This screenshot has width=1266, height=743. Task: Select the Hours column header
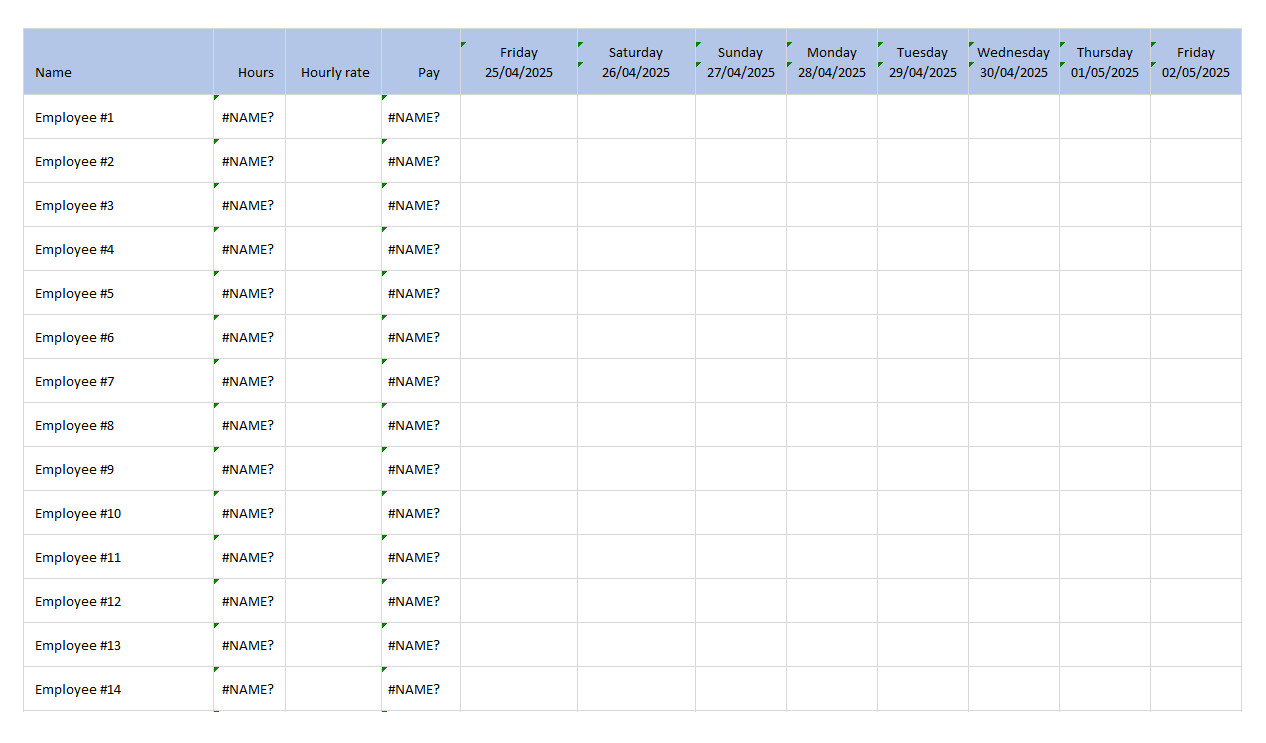[x=249, y=62]
